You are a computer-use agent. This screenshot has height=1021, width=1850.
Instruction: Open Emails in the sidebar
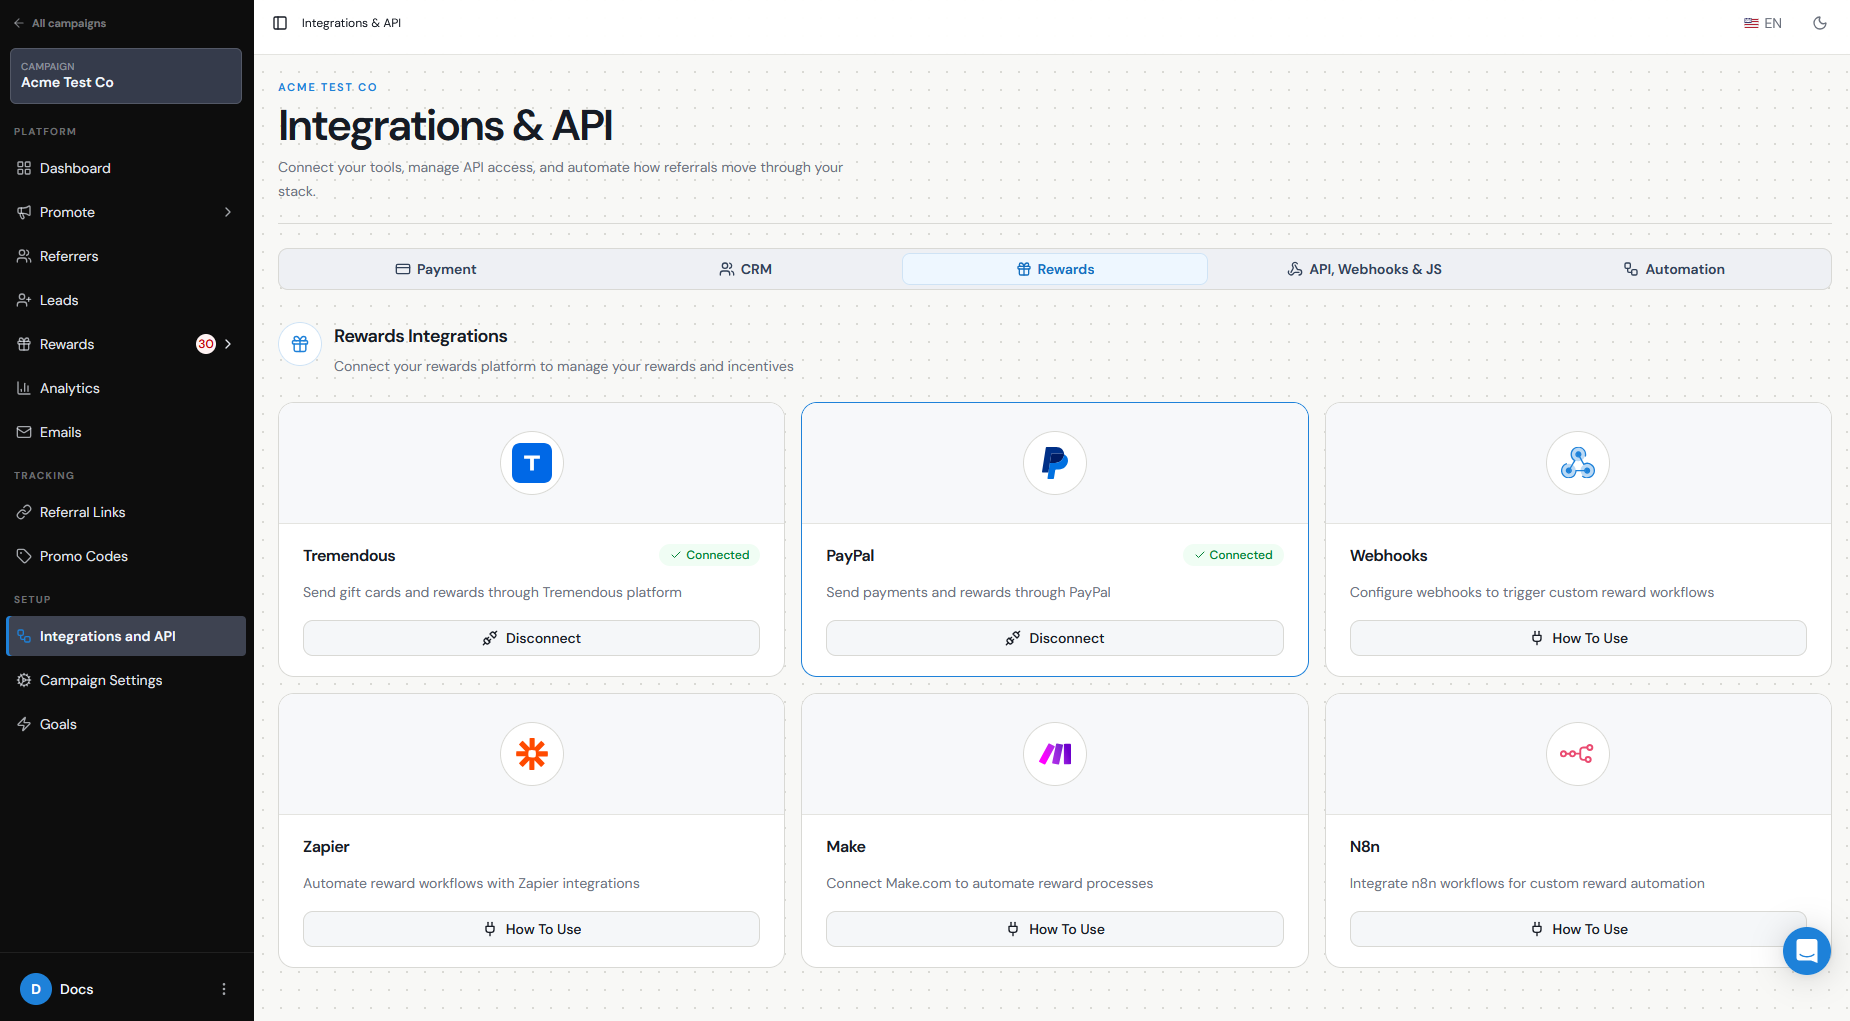(126, 432)
